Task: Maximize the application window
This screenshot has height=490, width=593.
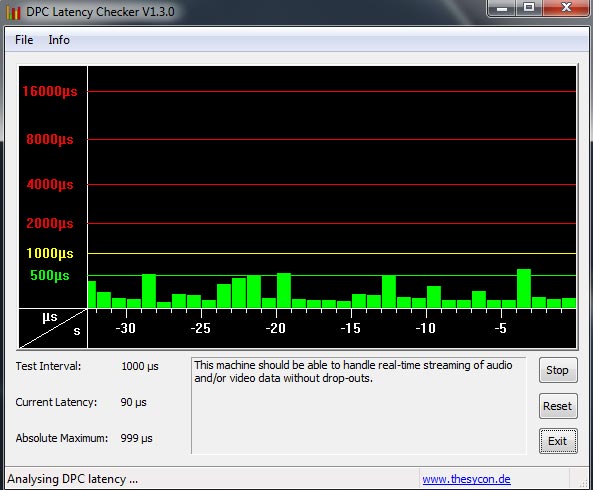Action: click(x=529, y=8)
